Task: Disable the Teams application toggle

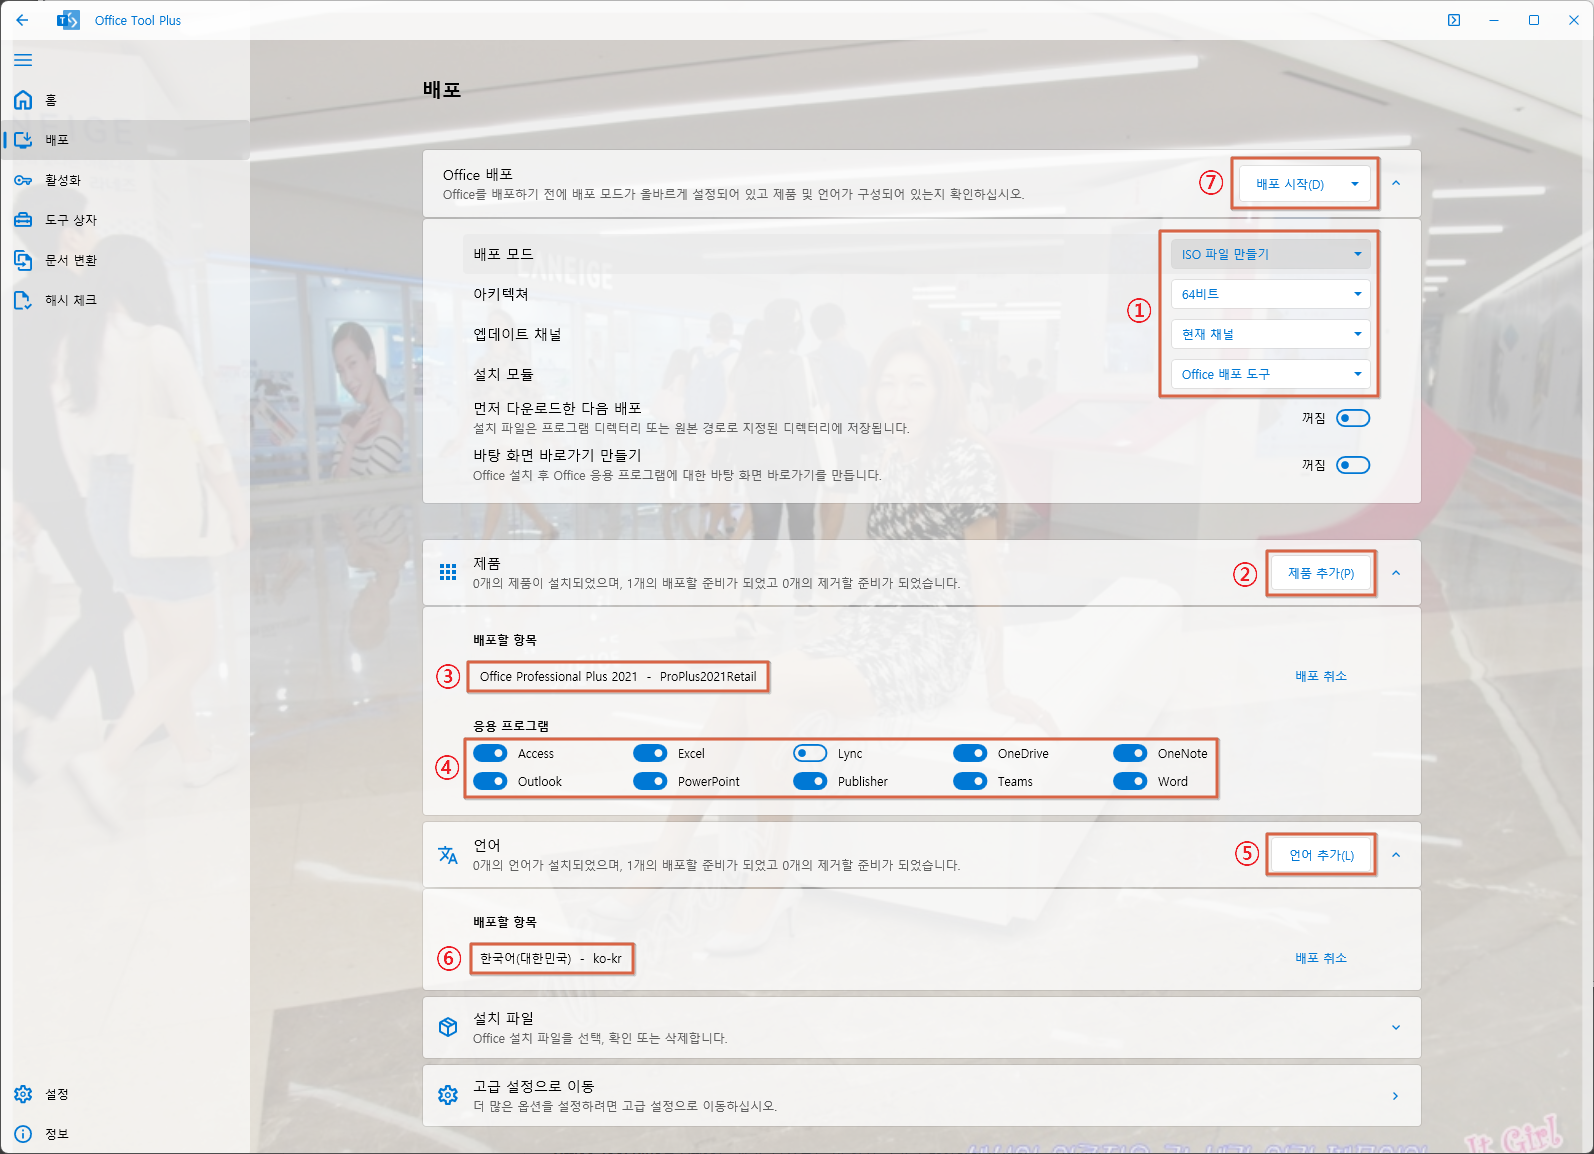Action: tap(970, 781)
